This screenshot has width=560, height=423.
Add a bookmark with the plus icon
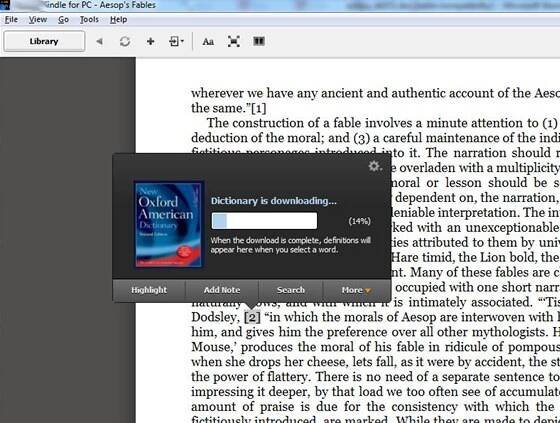[x=150, y=41]
